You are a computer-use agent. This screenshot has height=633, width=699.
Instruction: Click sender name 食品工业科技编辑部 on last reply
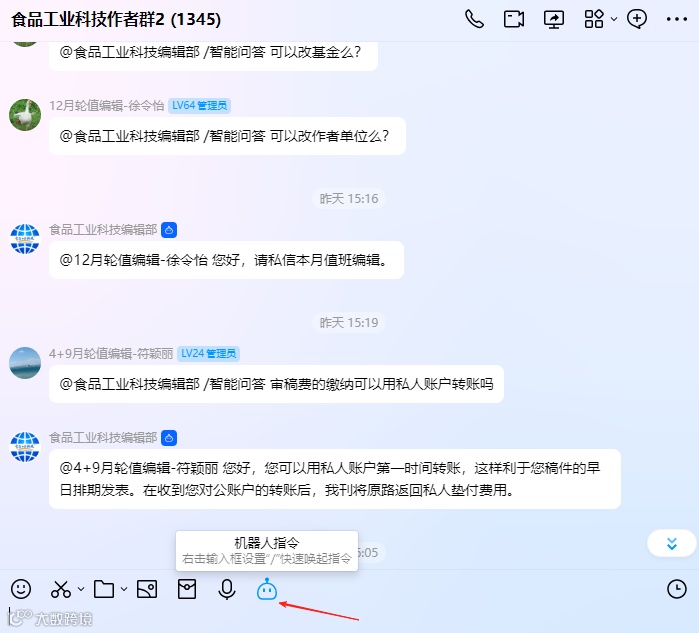[103, 438]
